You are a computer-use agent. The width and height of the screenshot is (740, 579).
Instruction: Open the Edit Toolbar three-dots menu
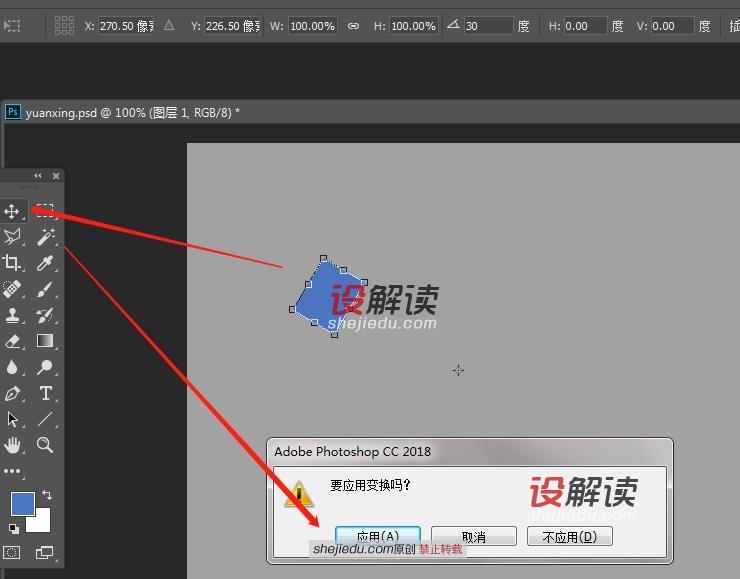point(12,471)
